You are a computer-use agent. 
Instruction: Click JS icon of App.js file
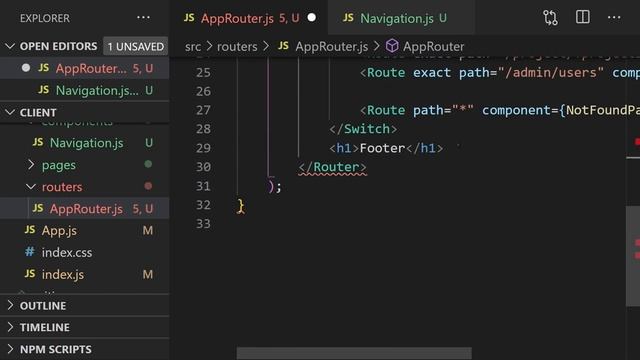point(30,230)
